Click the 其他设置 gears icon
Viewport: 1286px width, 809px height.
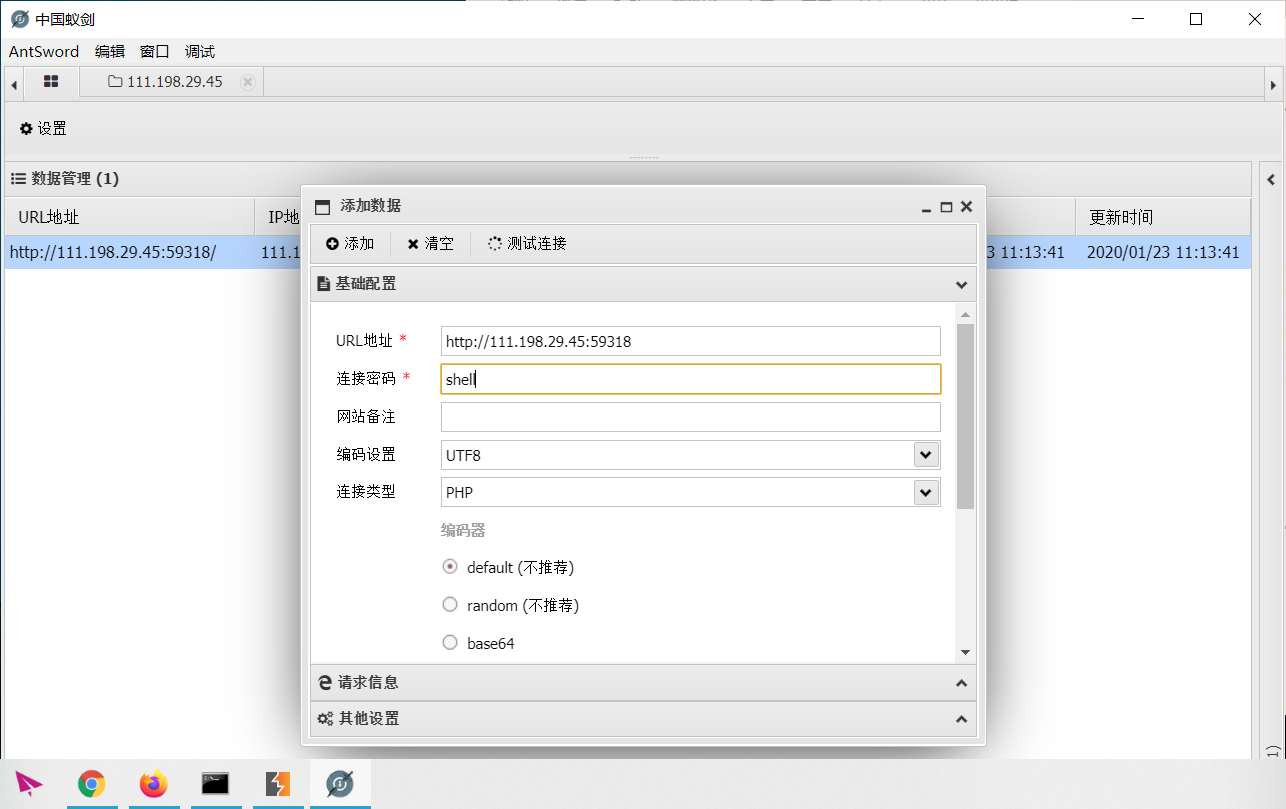point(325,719)
